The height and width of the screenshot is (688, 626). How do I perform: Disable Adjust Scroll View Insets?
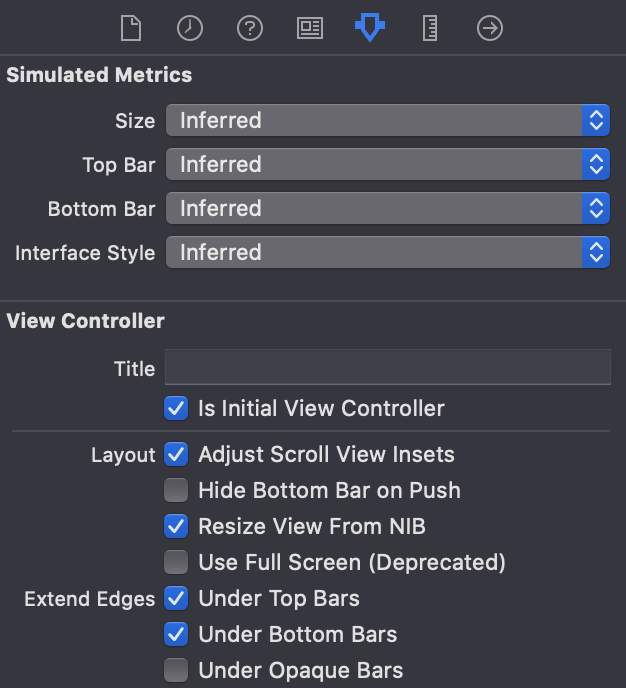(176, 454)
